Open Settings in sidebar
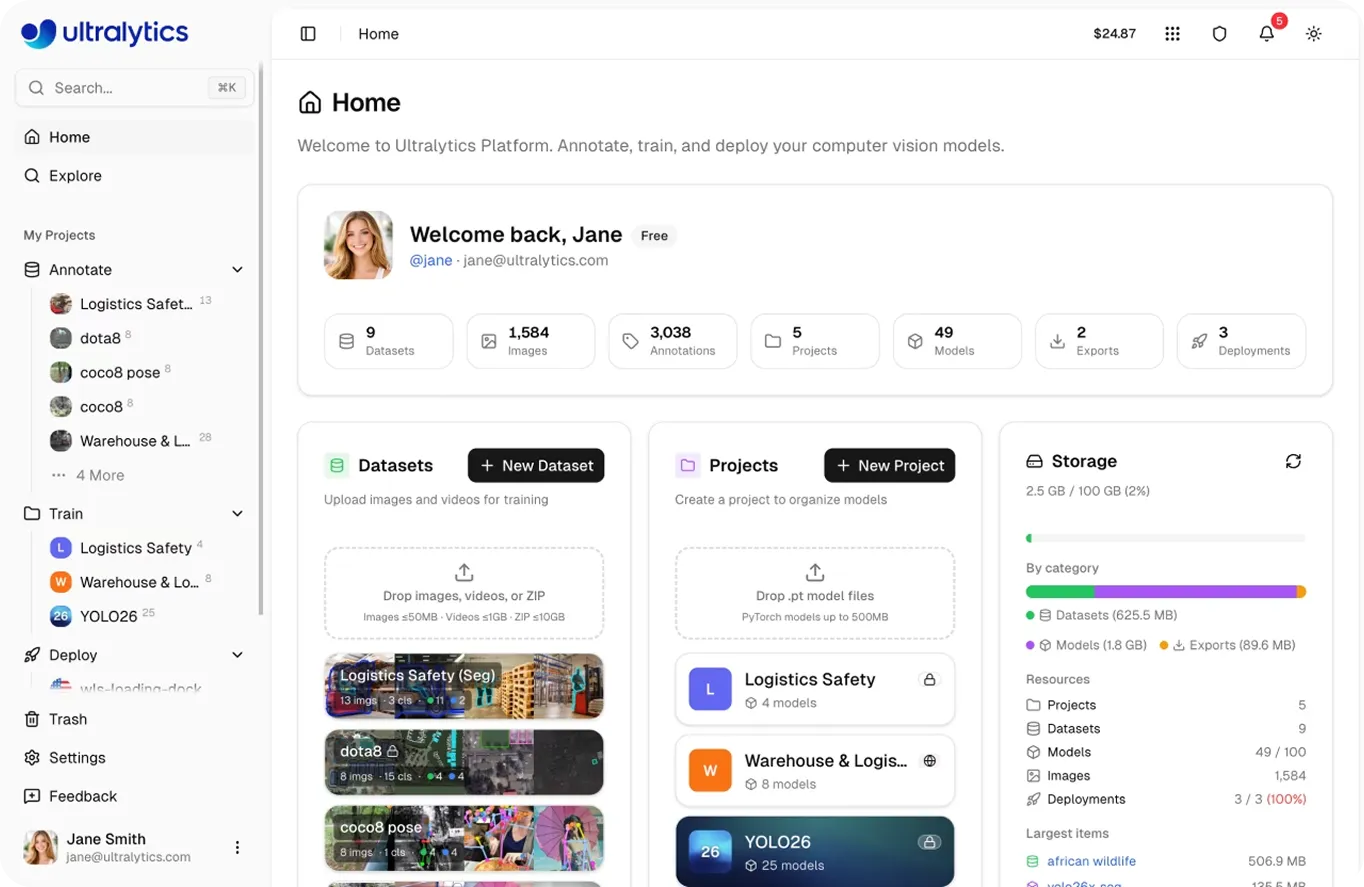This screenshot has height=887, width=1364. [135, 758]
